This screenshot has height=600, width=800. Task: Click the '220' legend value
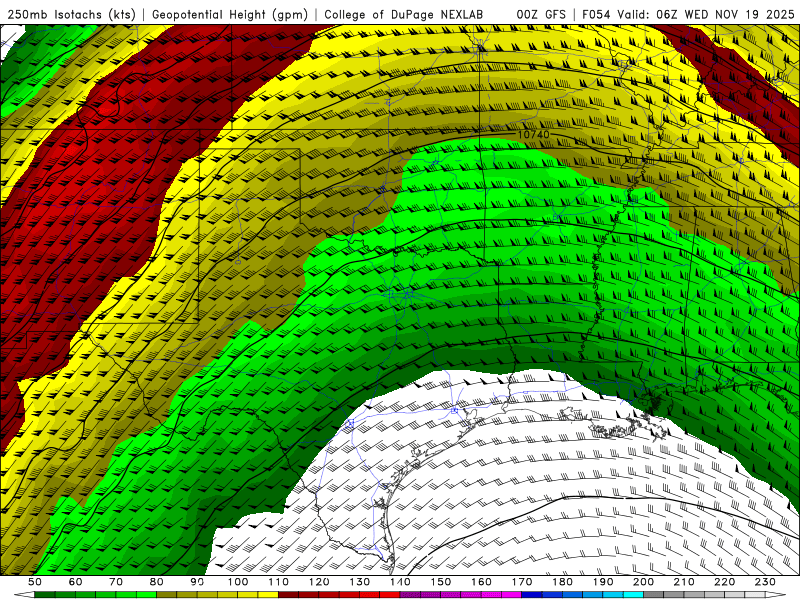tap(724, 582)
